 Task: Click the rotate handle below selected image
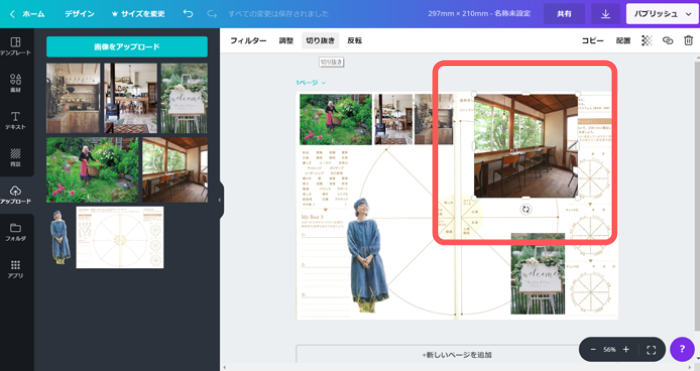tap(526, 209)
